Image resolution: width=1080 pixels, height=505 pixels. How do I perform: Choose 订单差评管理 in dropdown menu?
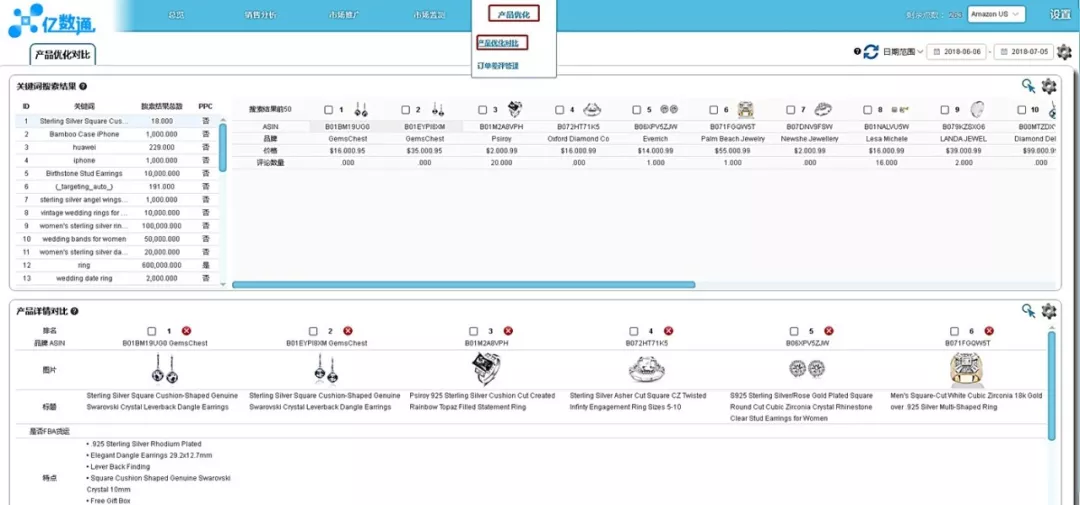(498, 66)
